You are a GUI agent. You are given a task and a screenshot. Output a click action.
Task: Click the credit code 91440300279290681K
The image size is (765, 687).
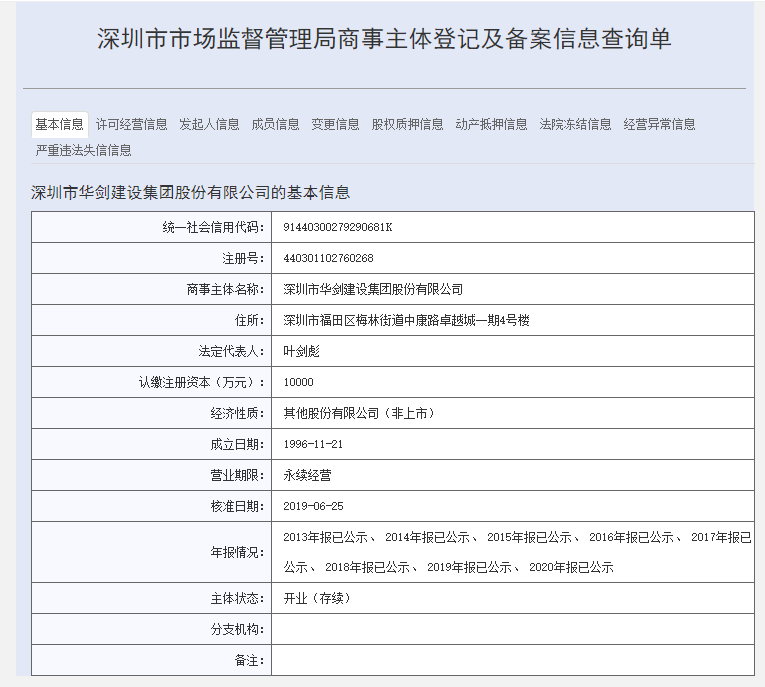point(338,227)
